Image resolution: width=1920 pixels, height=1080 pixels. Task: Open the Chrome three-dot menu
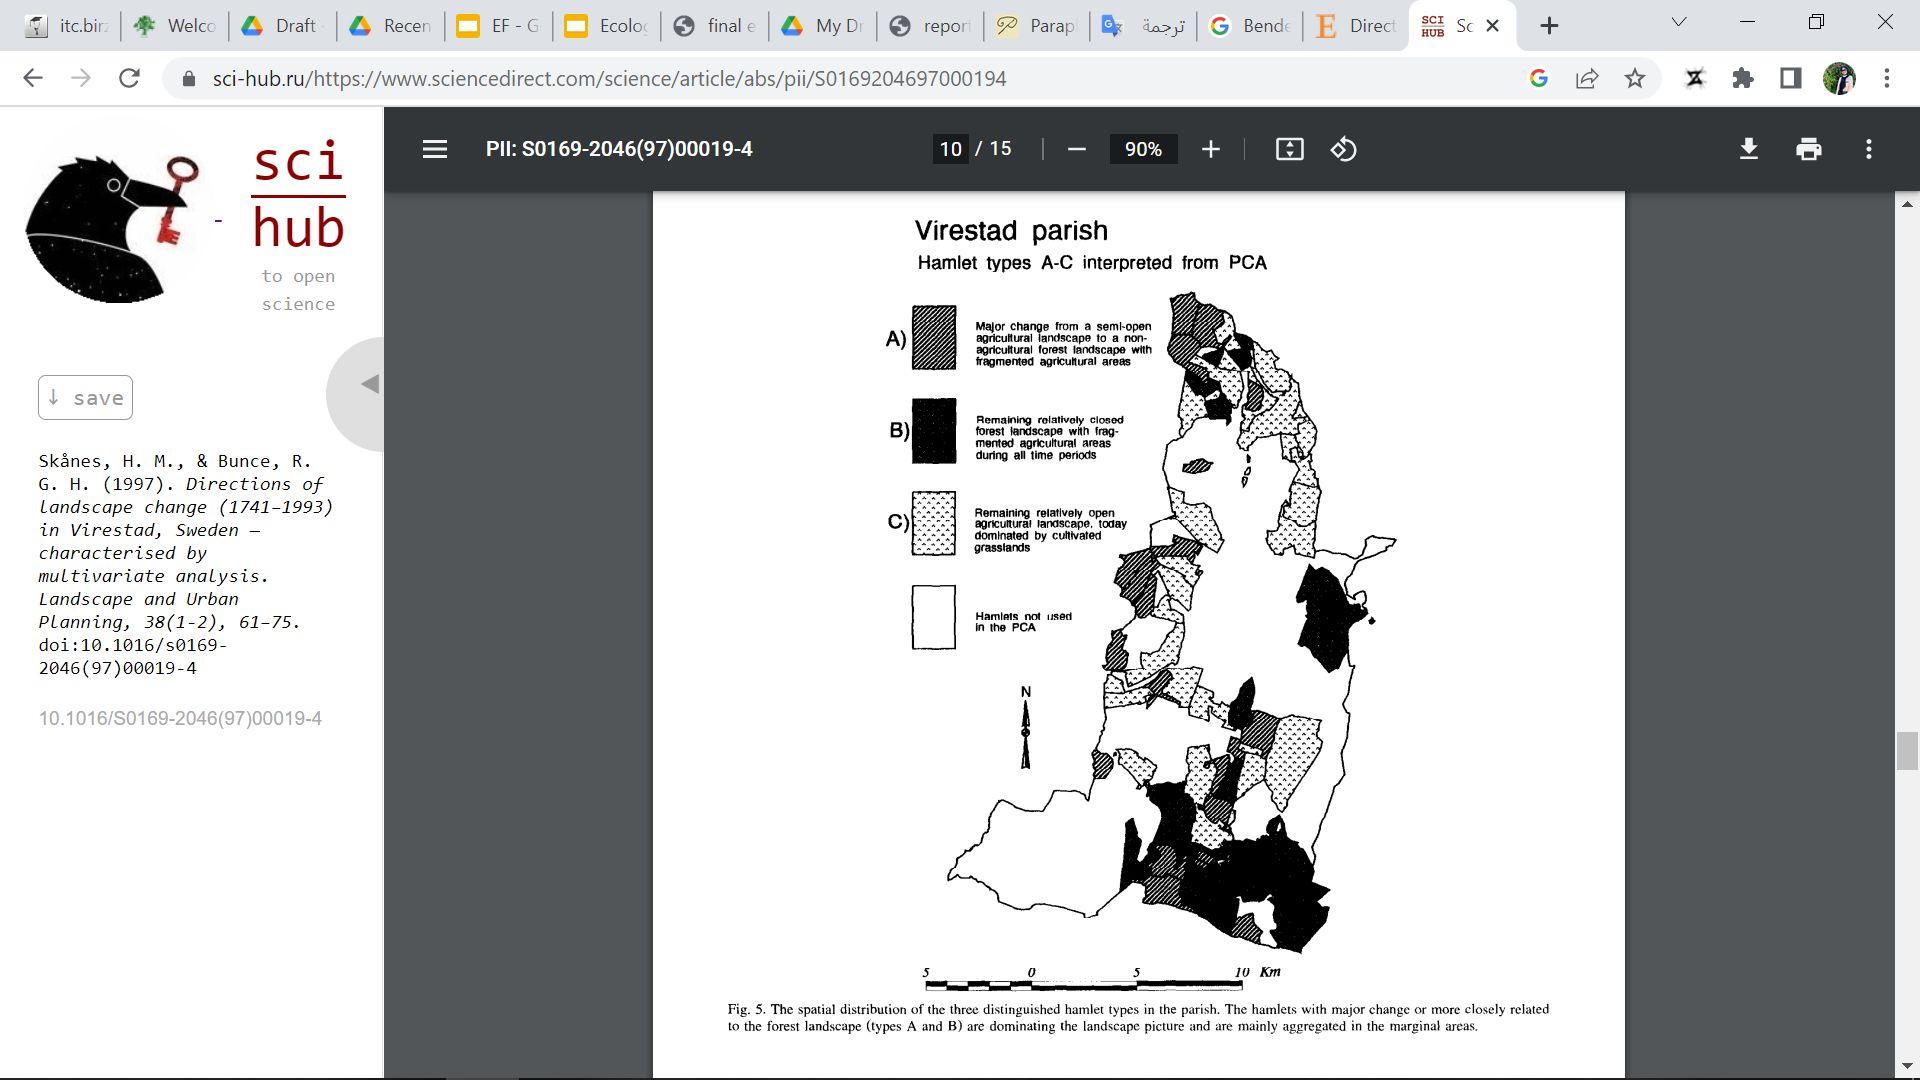coord(1886,78)
